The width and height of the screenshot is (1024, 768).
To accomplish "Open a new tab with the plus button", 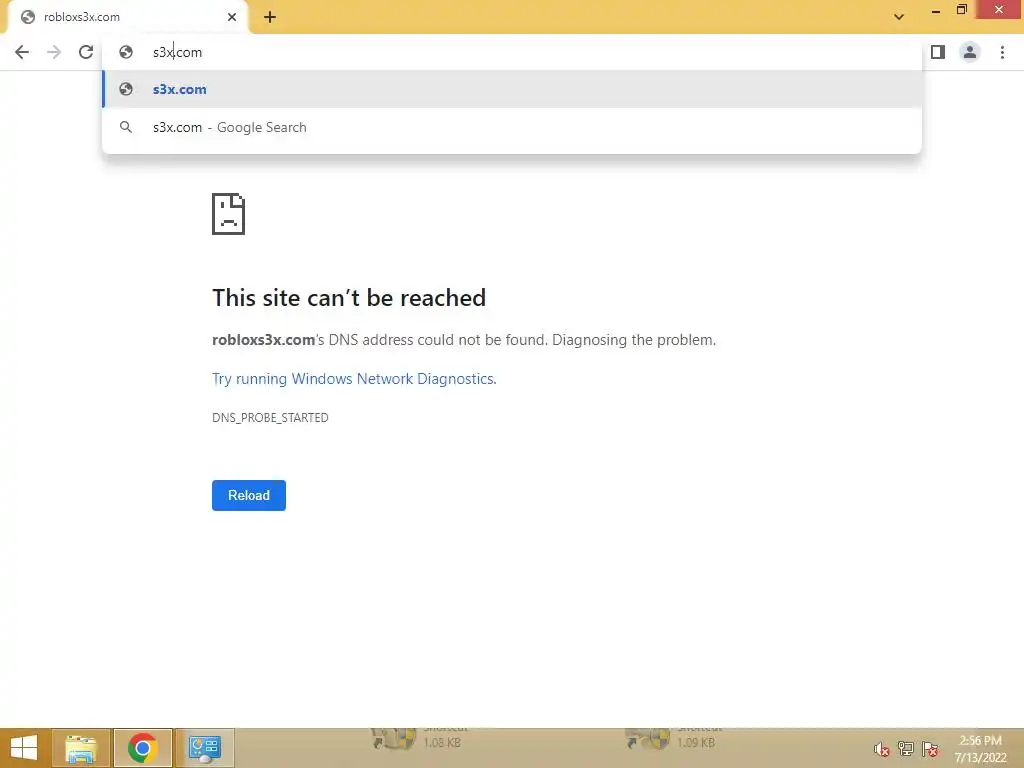I will tap(270, 17).
